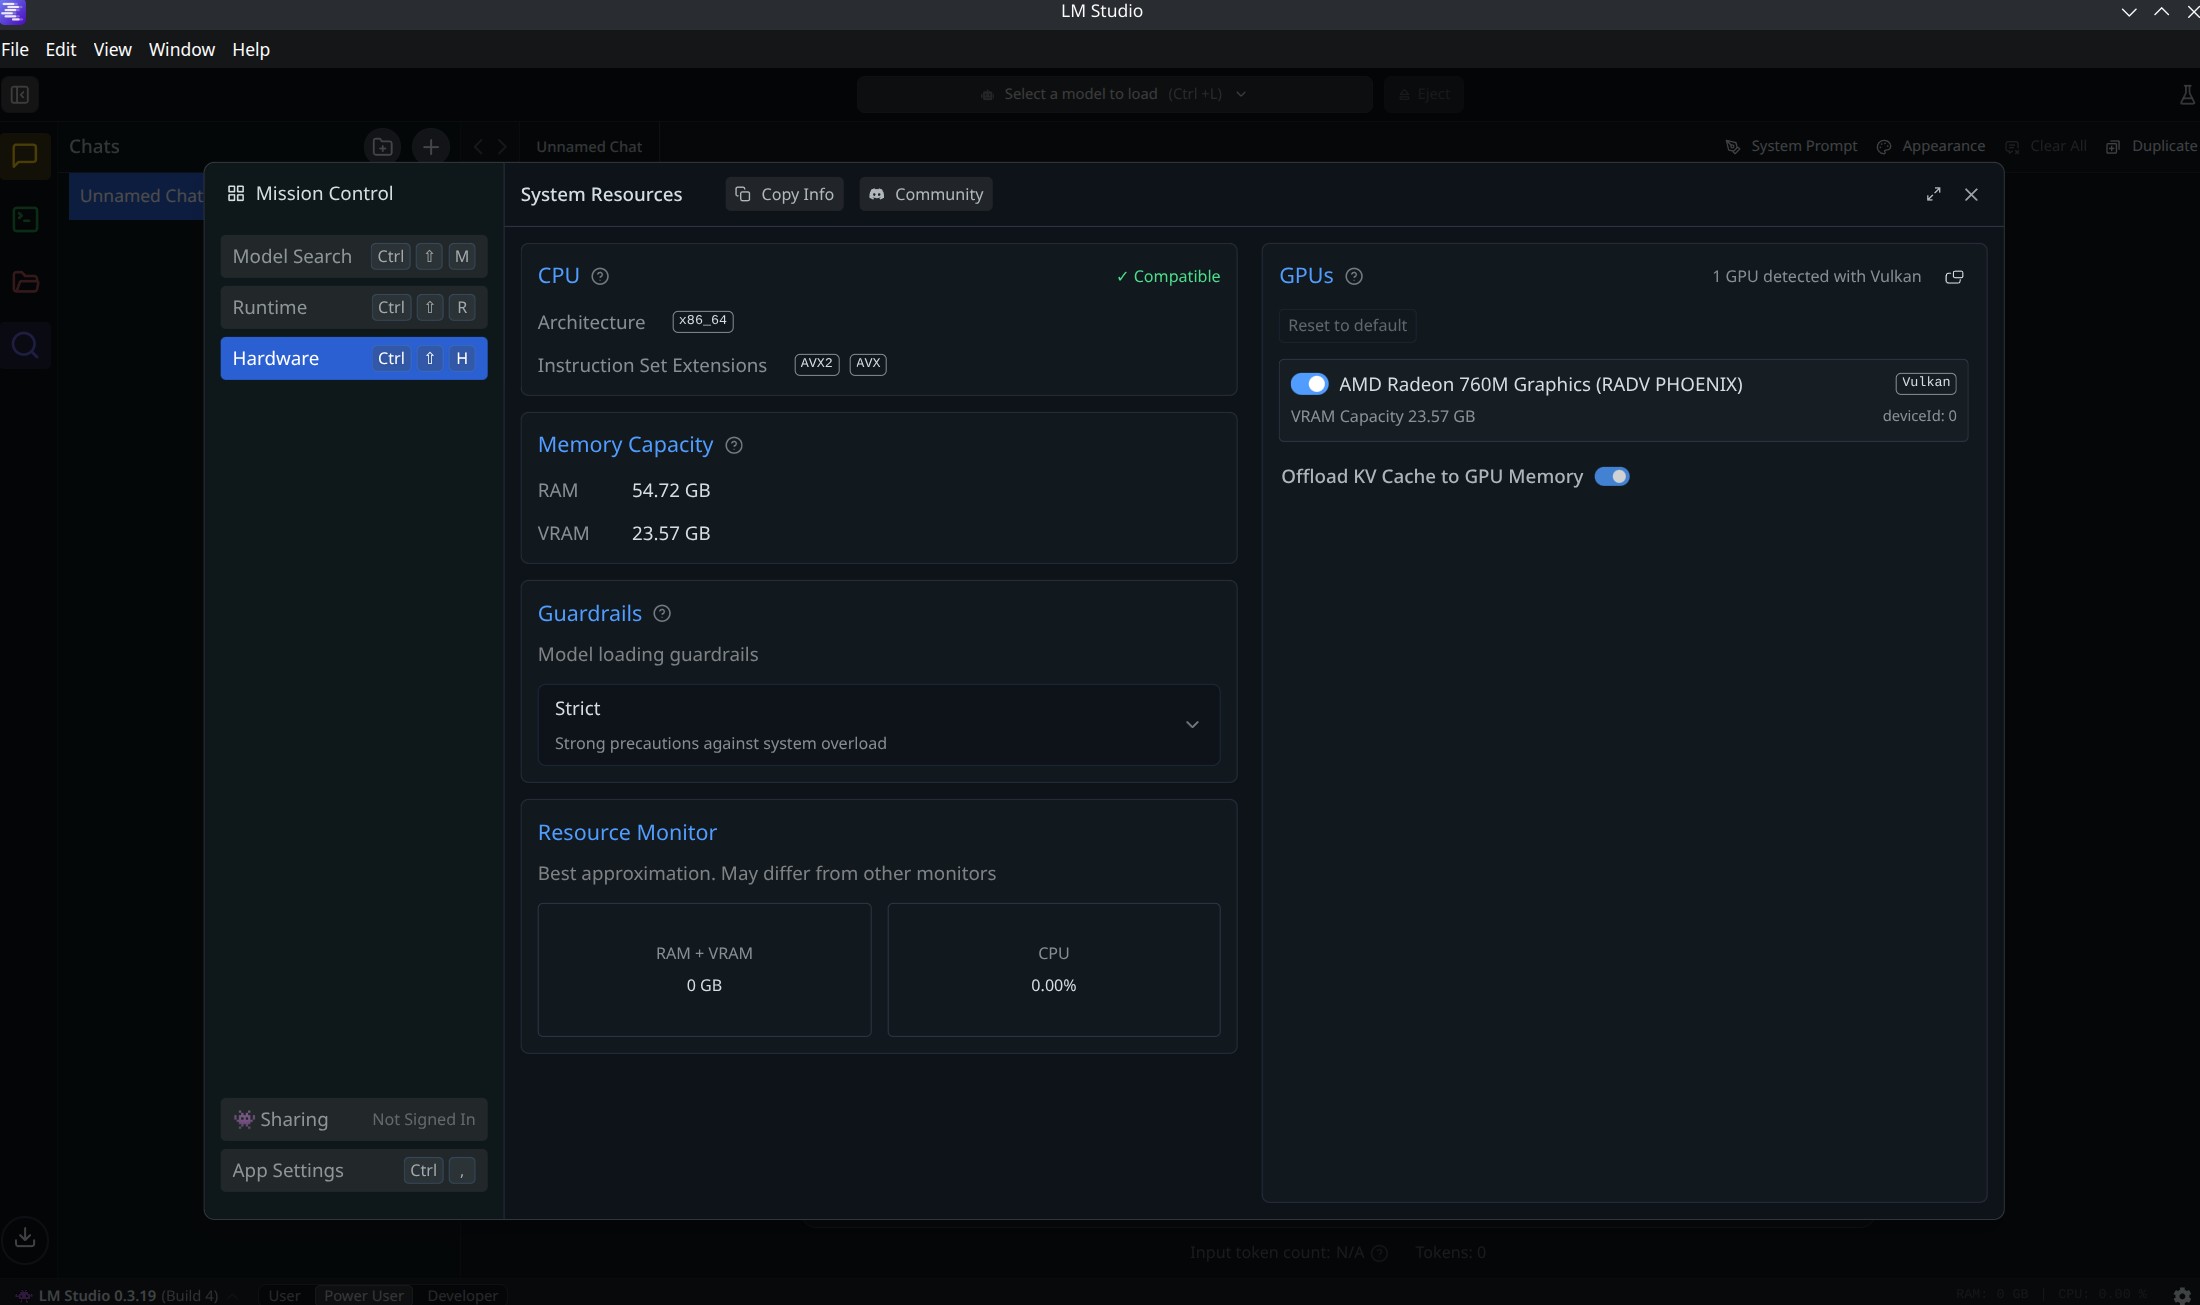Viewport: 2200px width, 1305px height.
Task: Click the Mission Control grid icon
Action: (236, 194)
